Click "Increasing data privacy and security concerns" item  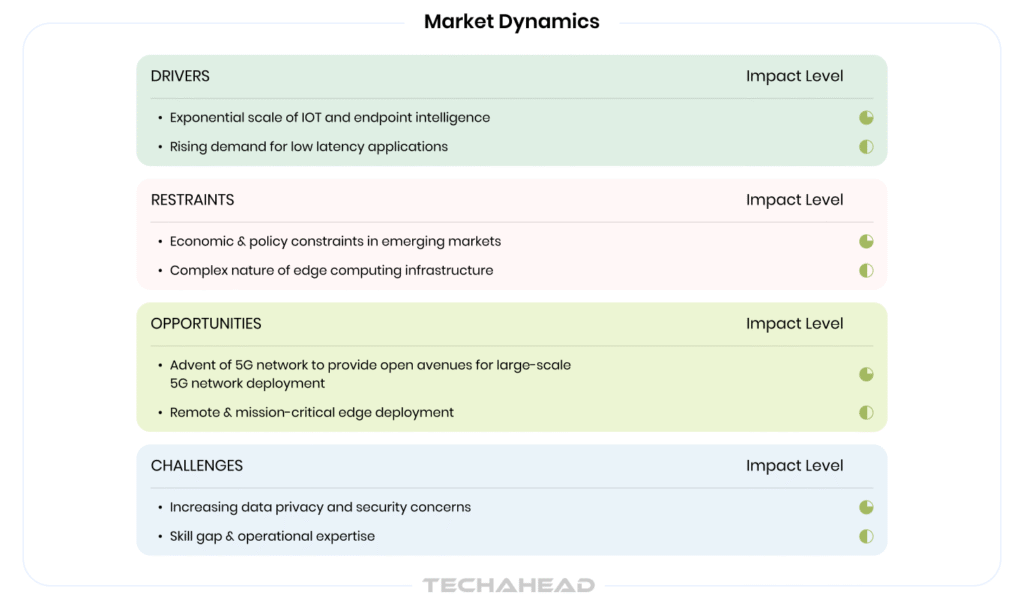tap(320, 508)
